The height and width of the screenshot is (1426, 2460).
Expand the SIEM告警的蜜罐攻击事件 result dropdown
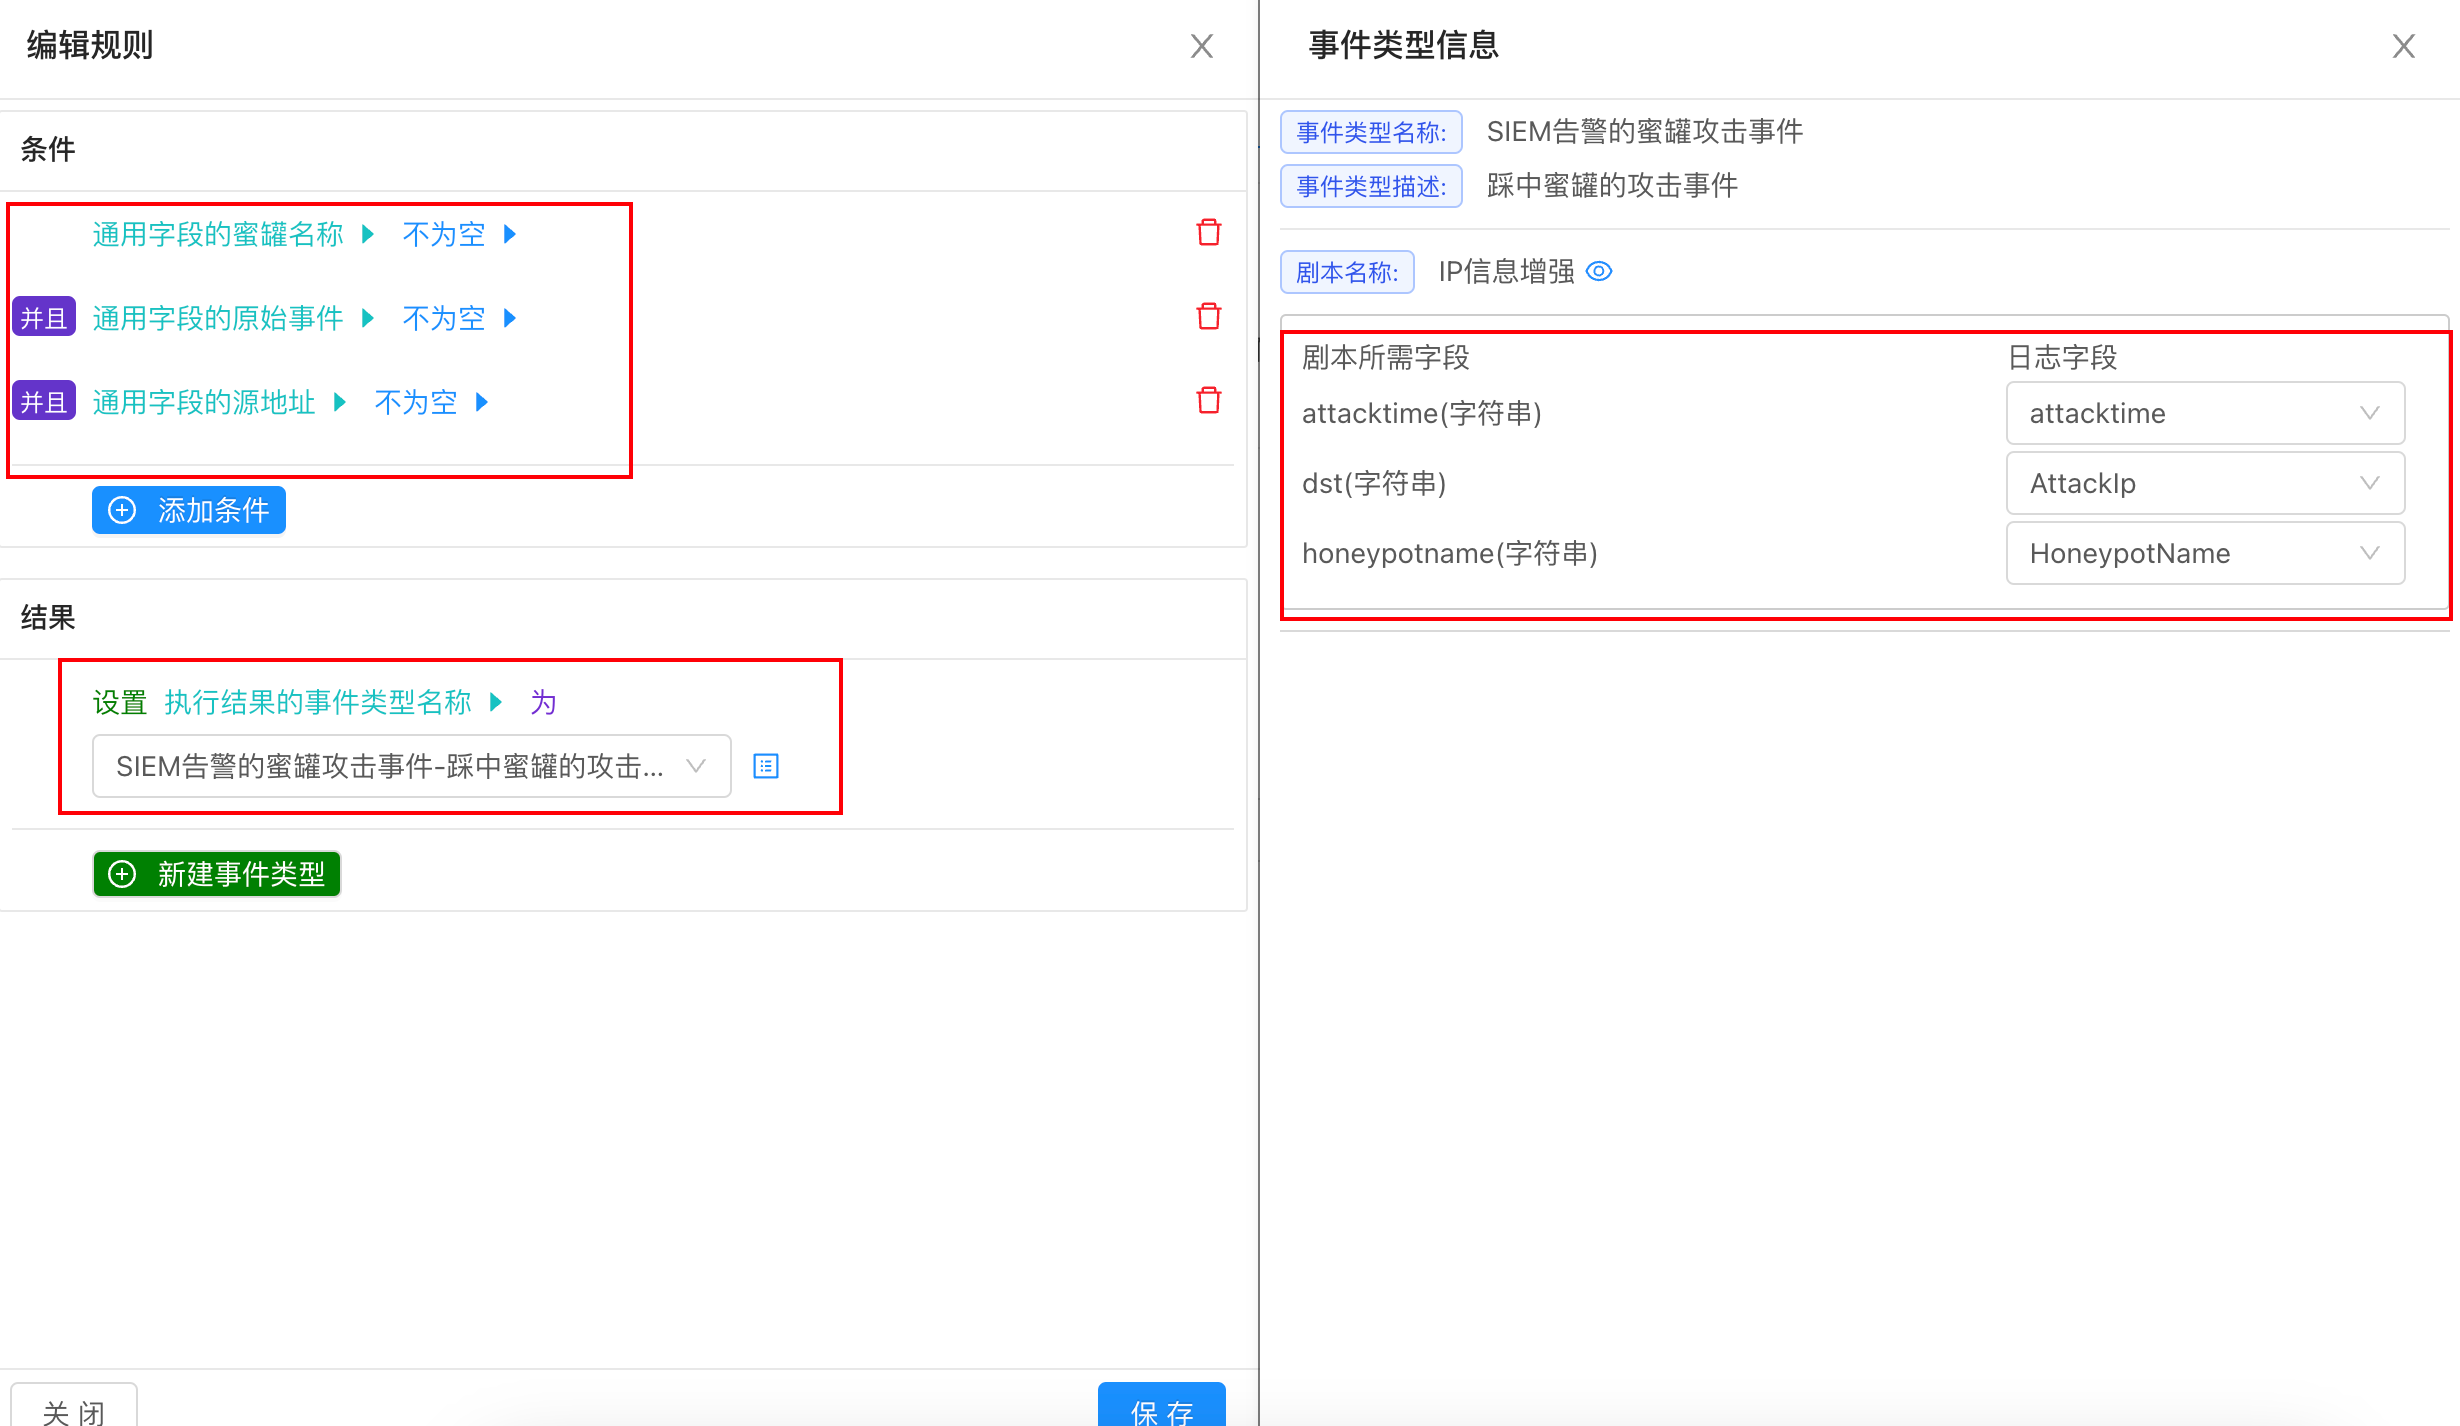pos(411,766)
